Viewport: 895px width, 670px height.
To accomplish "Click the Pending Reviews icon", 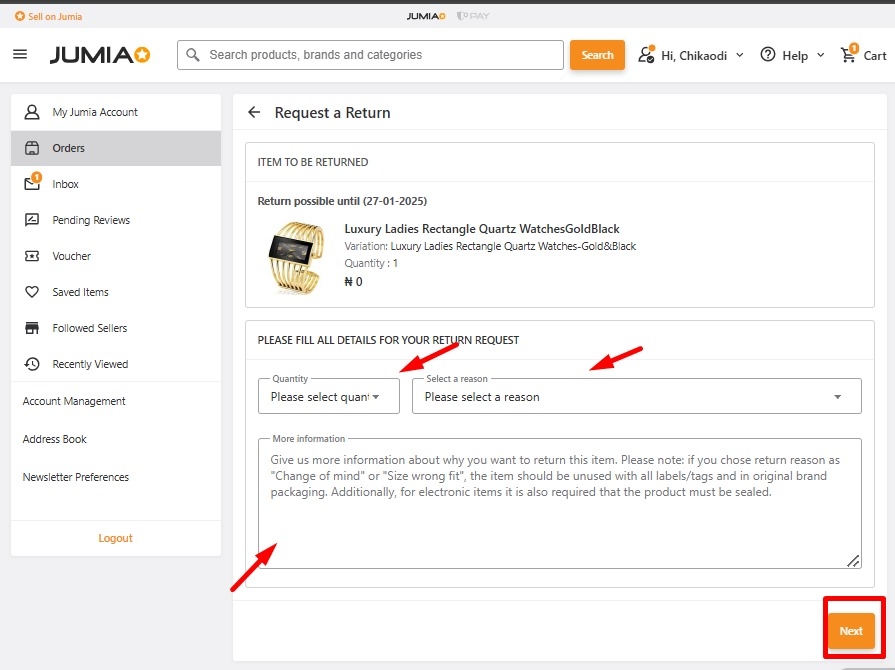I will click(x=32, y=220).
